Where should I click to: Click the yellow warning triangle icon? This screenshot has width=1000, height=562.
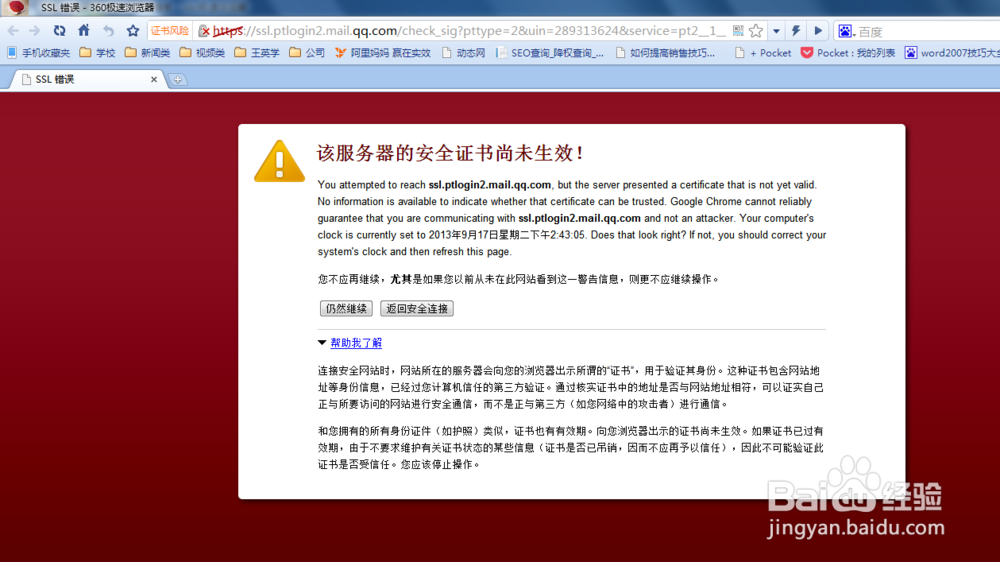click(x=279, y=161)
